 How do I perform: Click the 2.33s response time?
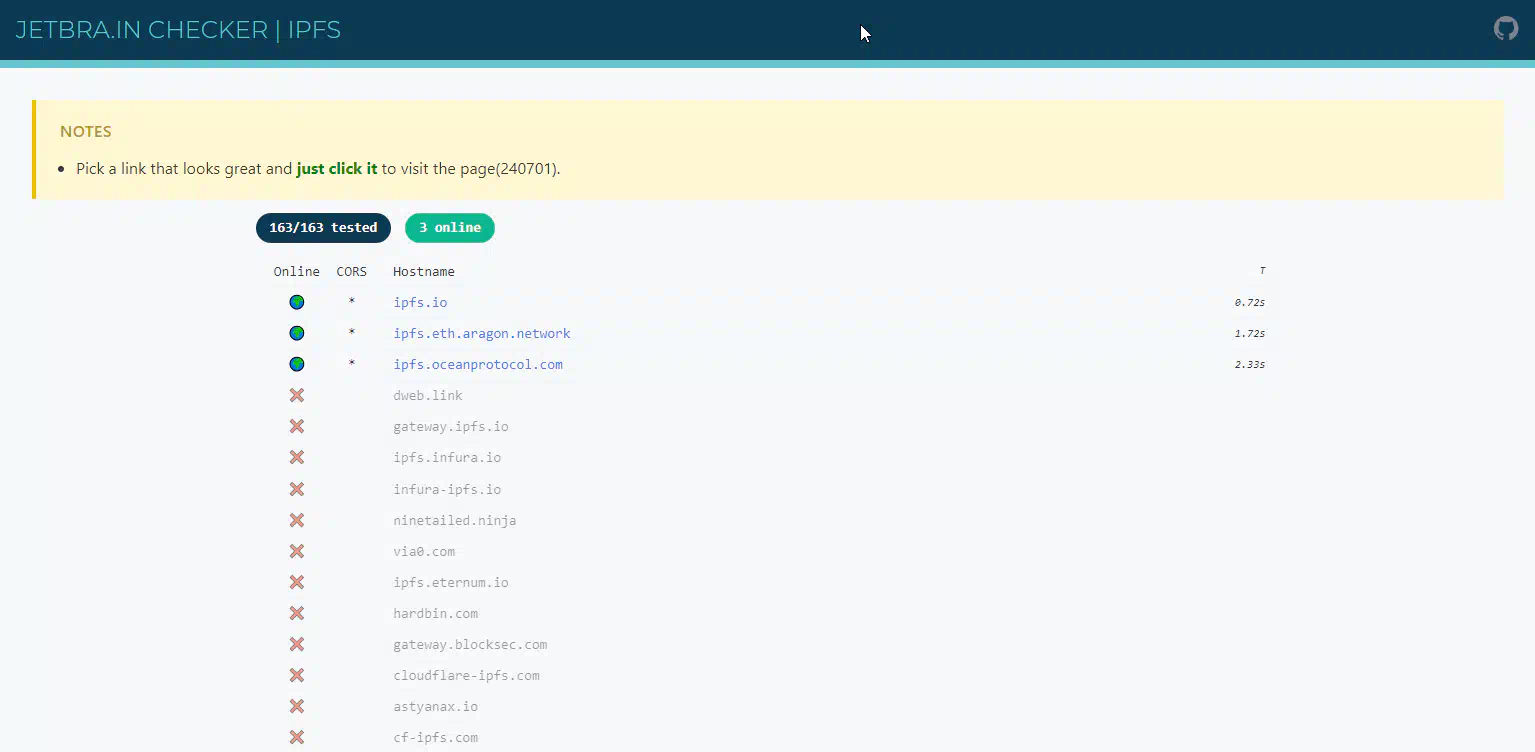(1250, 364)
